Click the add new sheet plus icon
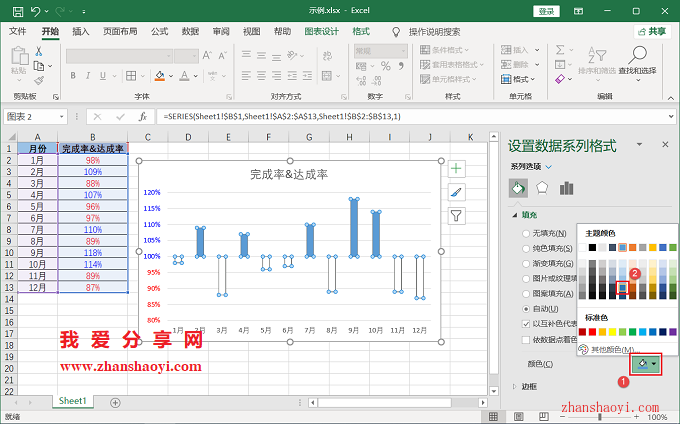 click(x=115, y=403)
